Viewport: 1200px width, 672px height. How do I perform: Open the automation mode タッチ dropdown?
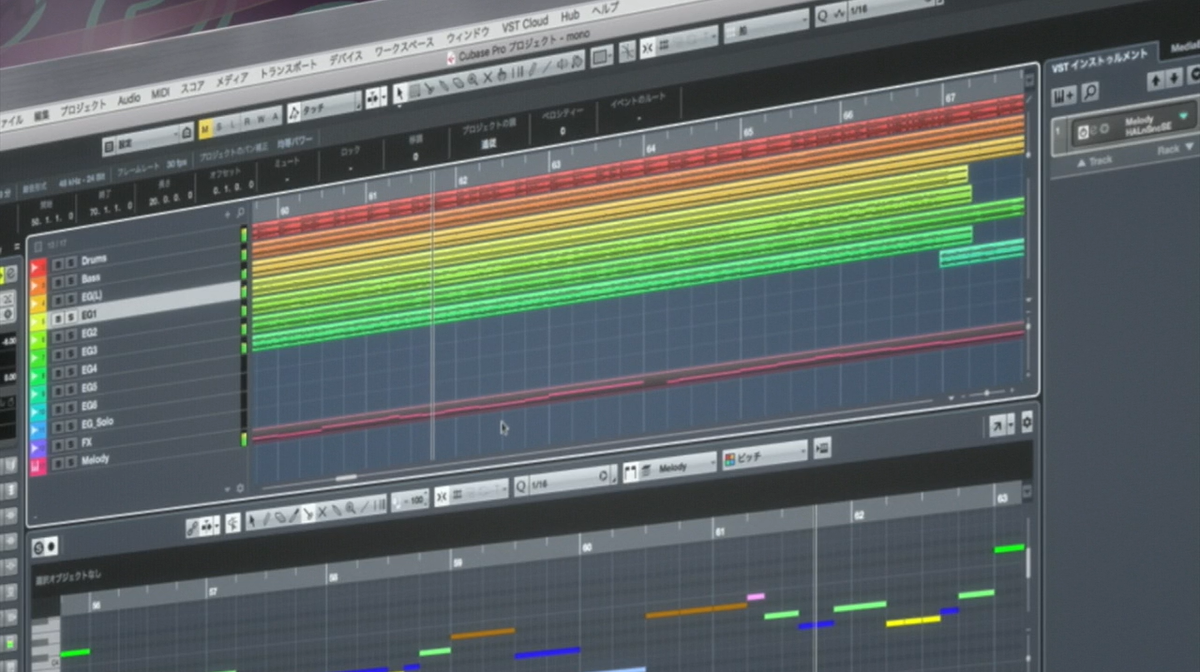pyautogui.click(x=324, y=107)
